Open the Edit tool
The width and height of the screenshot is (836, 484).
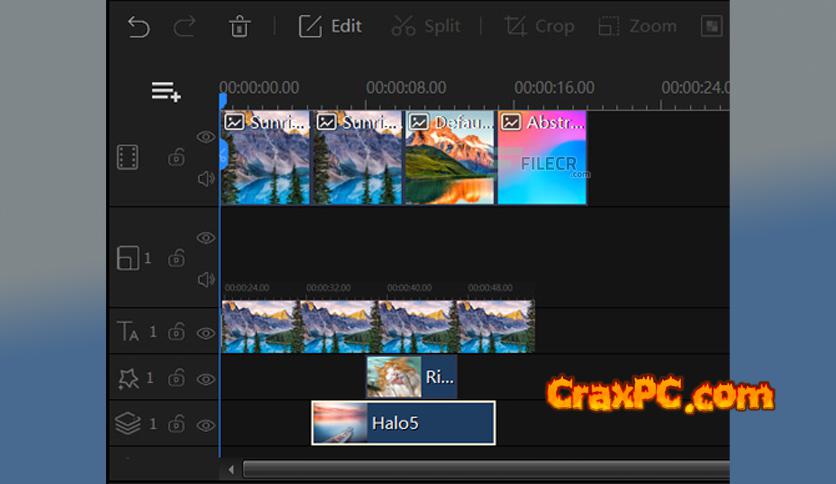point(330,27)
